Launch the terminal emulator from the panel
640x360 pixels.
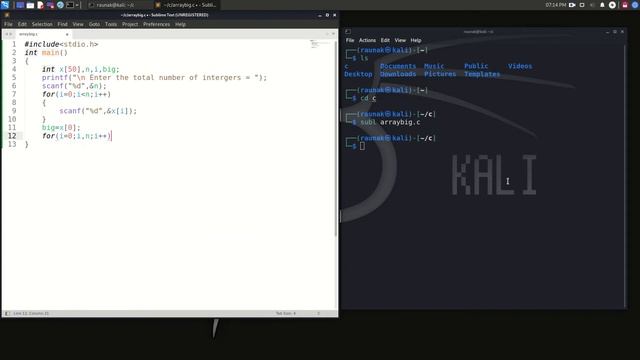(70, 5)
